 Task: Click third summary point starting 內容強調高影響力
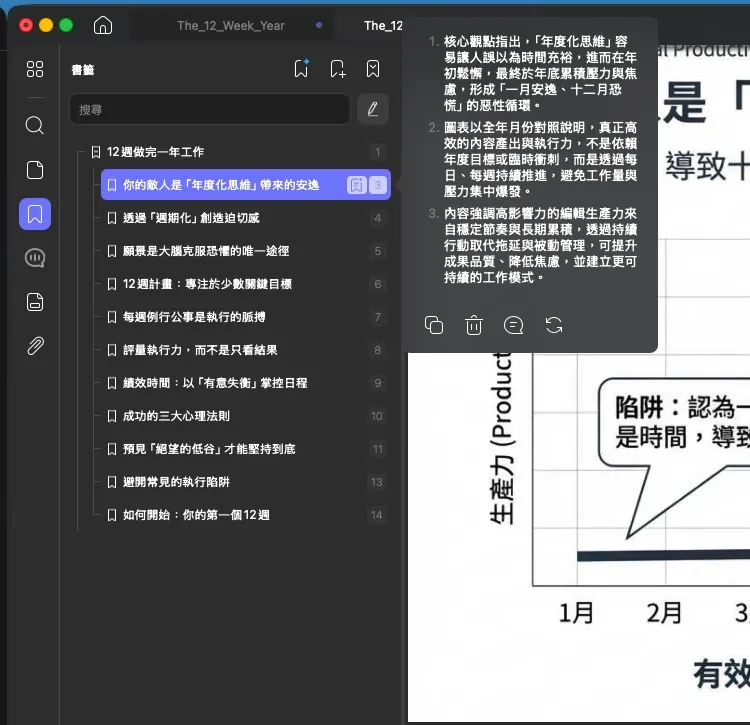point(540,245)
